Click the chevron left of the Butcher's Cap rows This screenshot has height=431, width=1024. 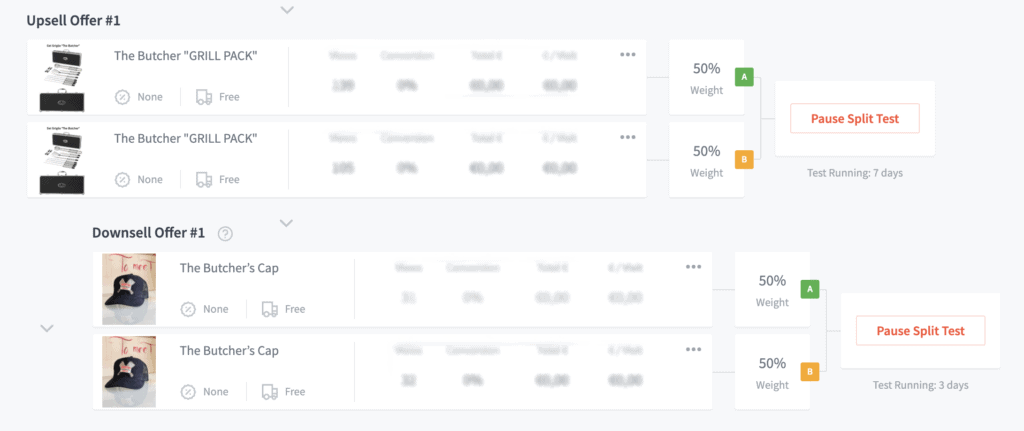point(46,328)
